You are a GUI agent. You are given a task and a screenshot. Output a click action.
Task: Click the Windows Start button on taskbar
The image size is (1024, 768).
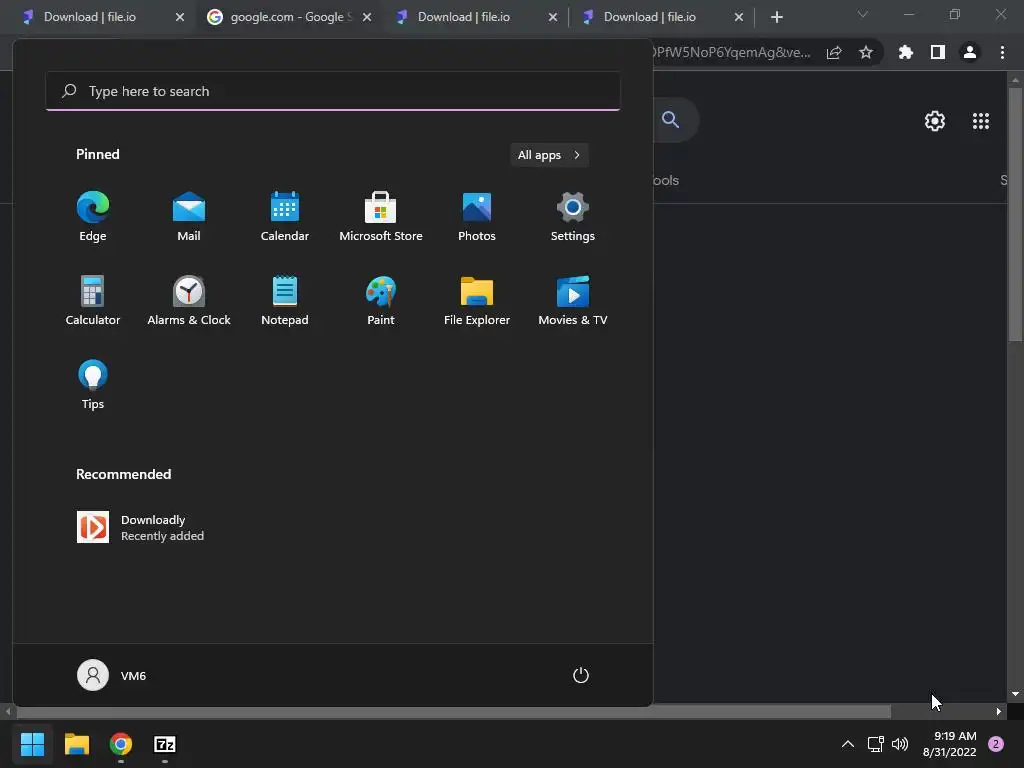pos(33,744)
